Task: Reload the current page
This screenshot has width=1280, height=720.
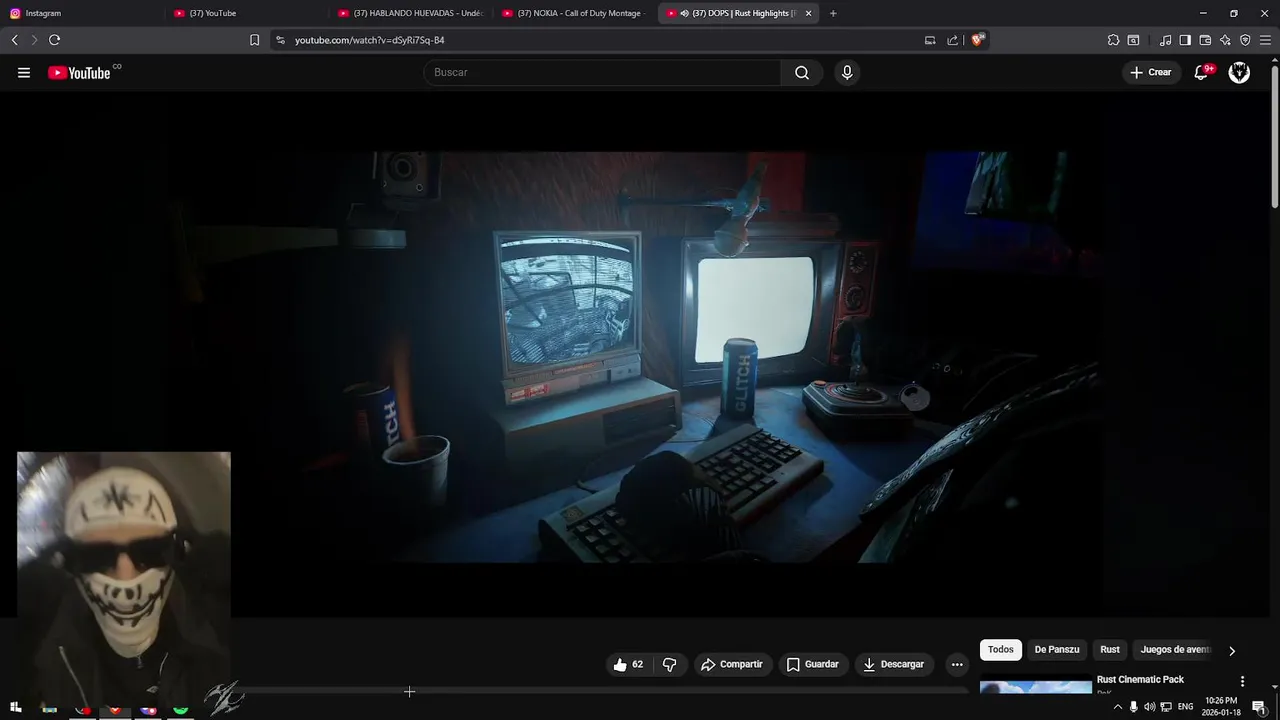Action: [54, 40]
